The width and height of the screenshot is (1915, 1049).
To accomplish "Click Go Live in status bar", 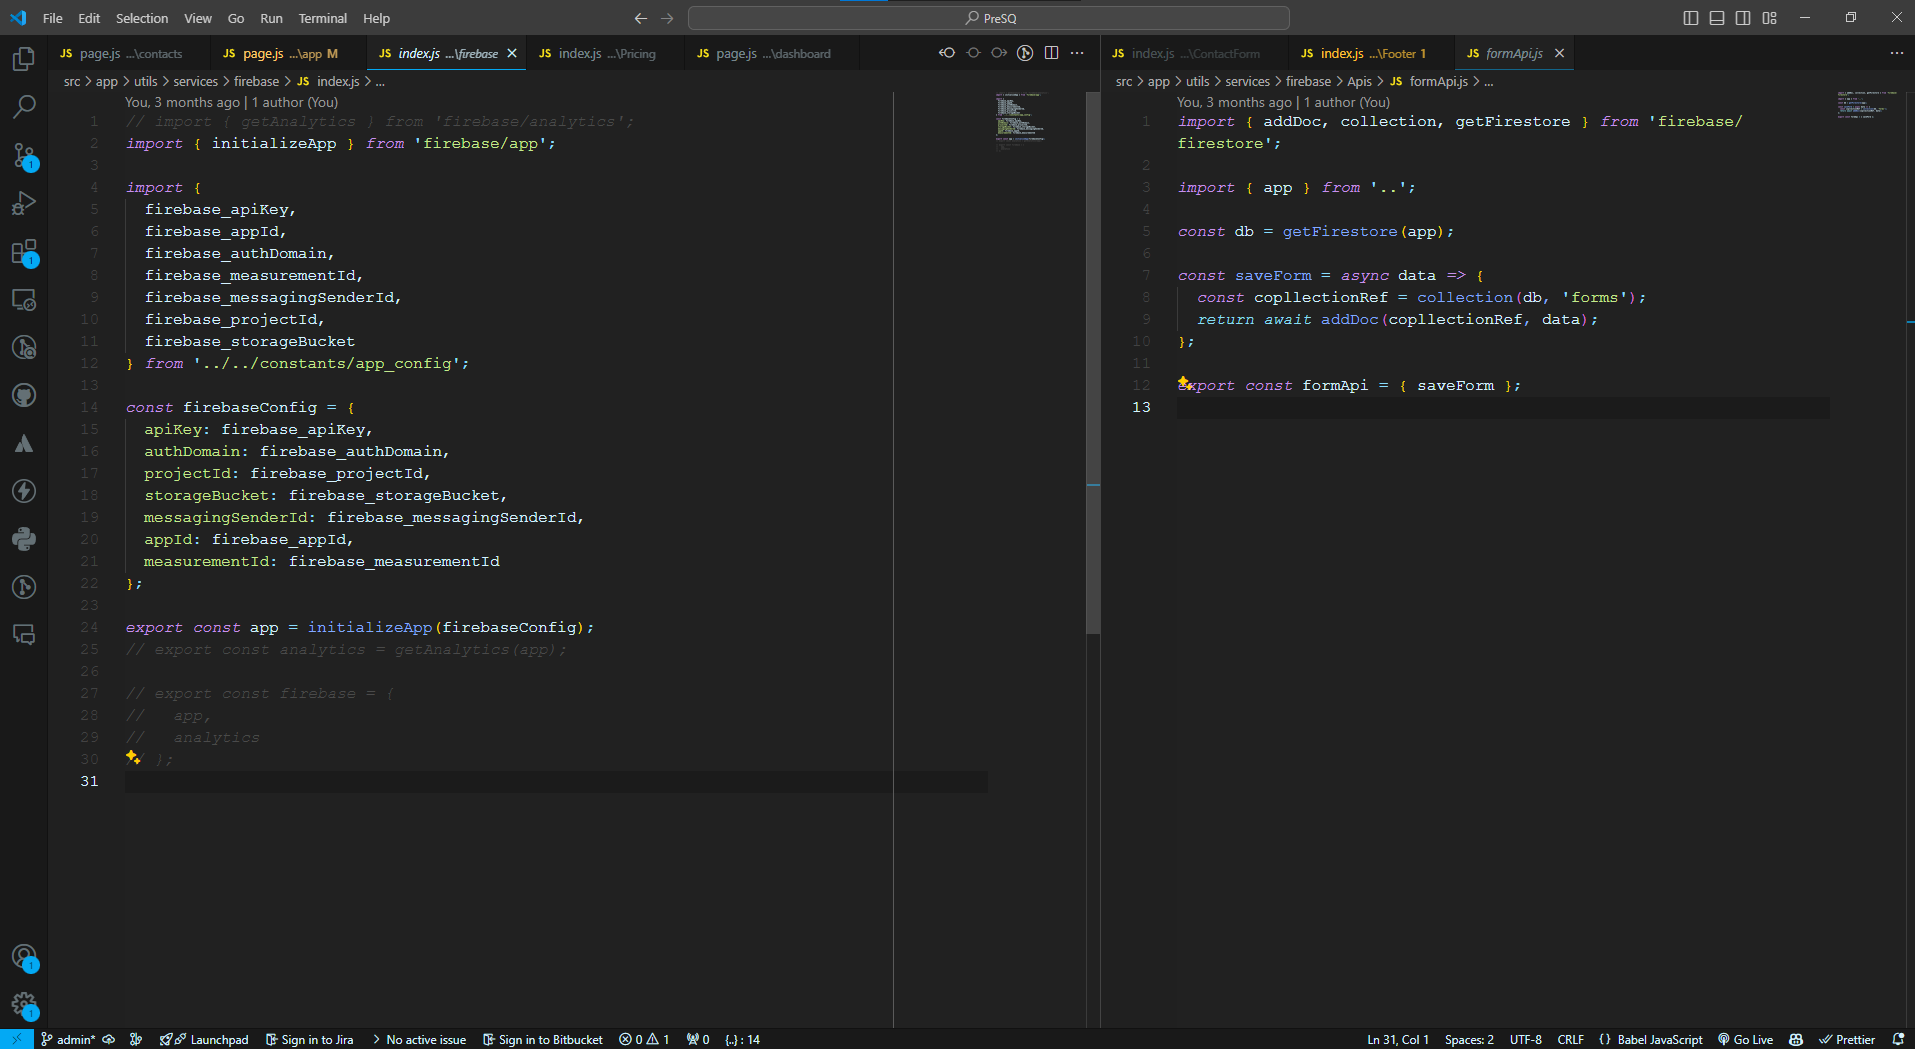I will pyautogui.click(x=1745, y=1039).
